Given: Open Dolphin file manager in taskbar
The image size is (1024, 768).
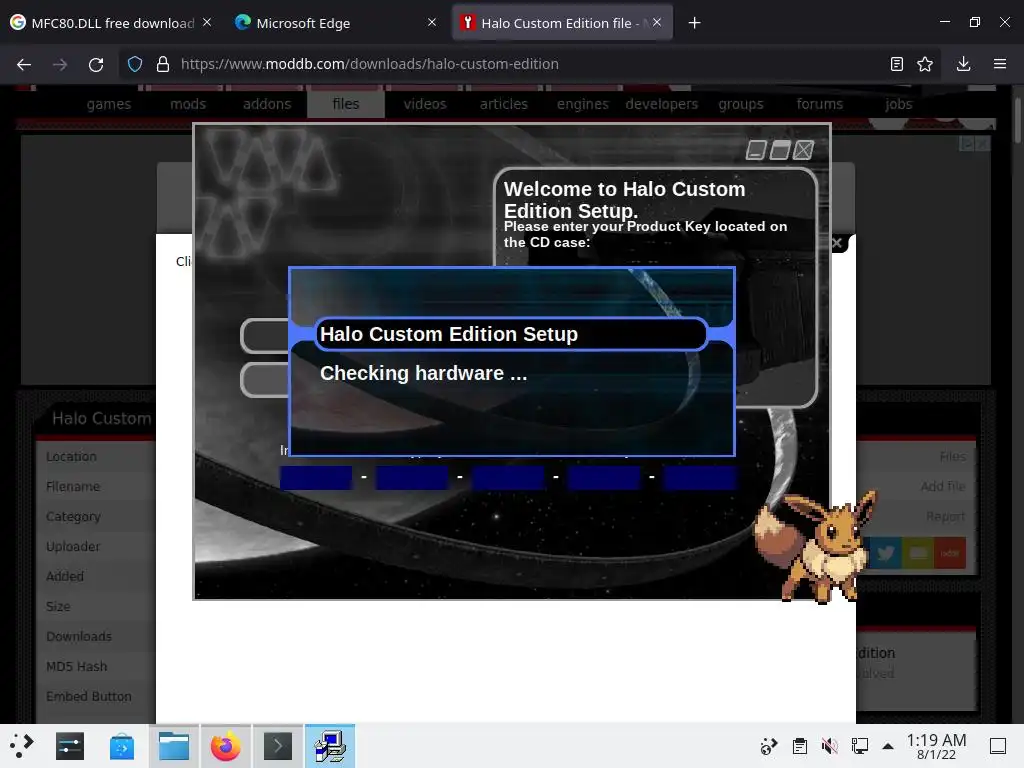Looking at the screenshot, I should coord(174,746).
